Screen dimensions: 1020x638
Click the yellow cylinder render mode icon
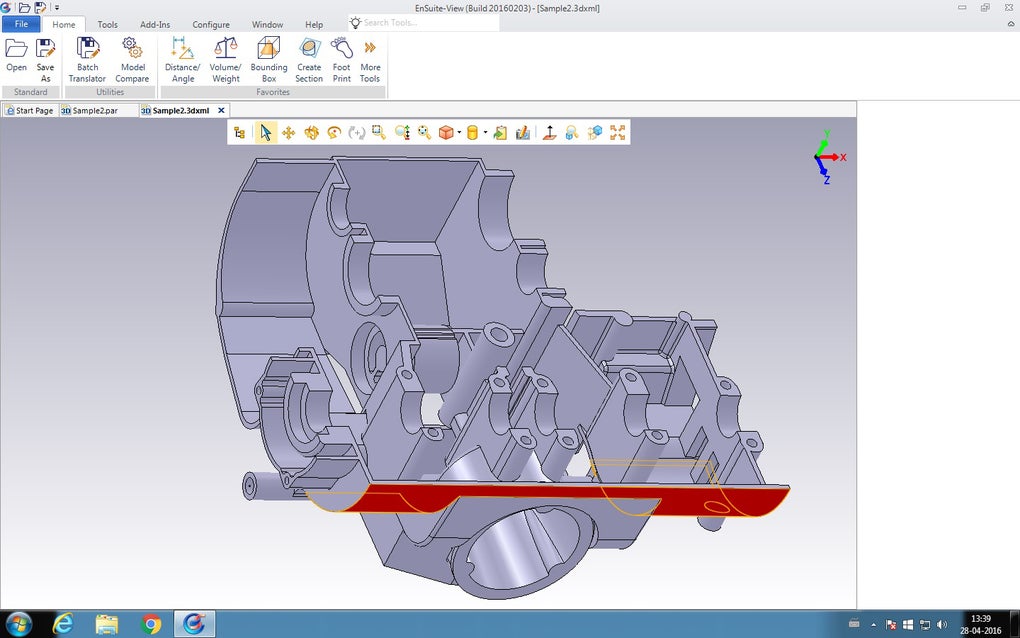pyautogui.click(x=472, y=133)
